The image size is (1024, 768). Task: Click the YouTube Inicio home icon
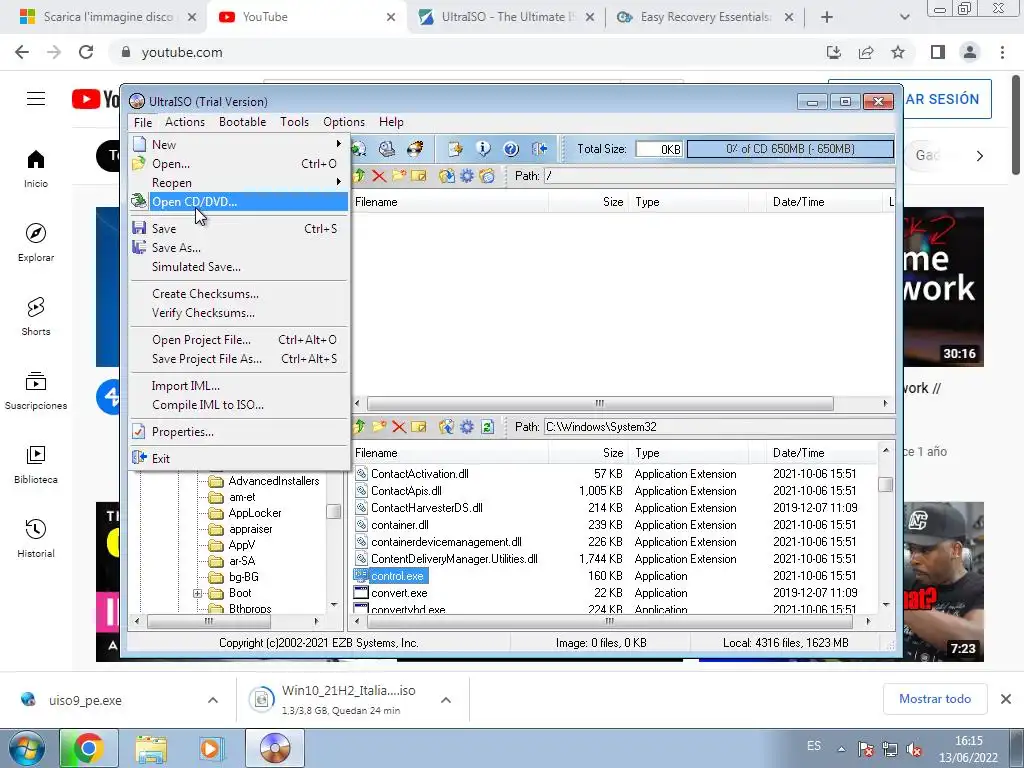coord(36,159)
